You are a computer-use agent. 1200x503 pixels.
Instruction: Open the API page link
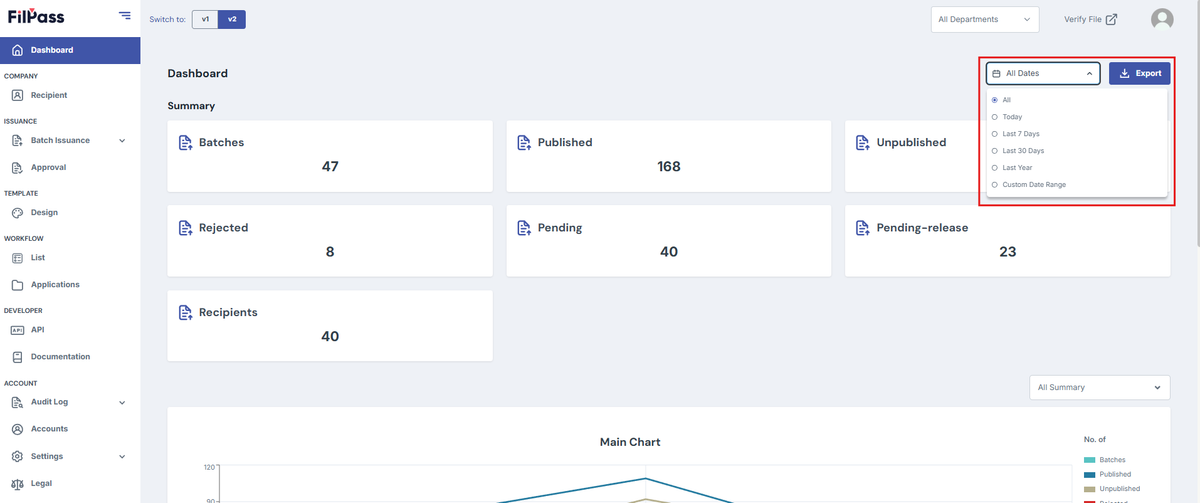(70, 329)
